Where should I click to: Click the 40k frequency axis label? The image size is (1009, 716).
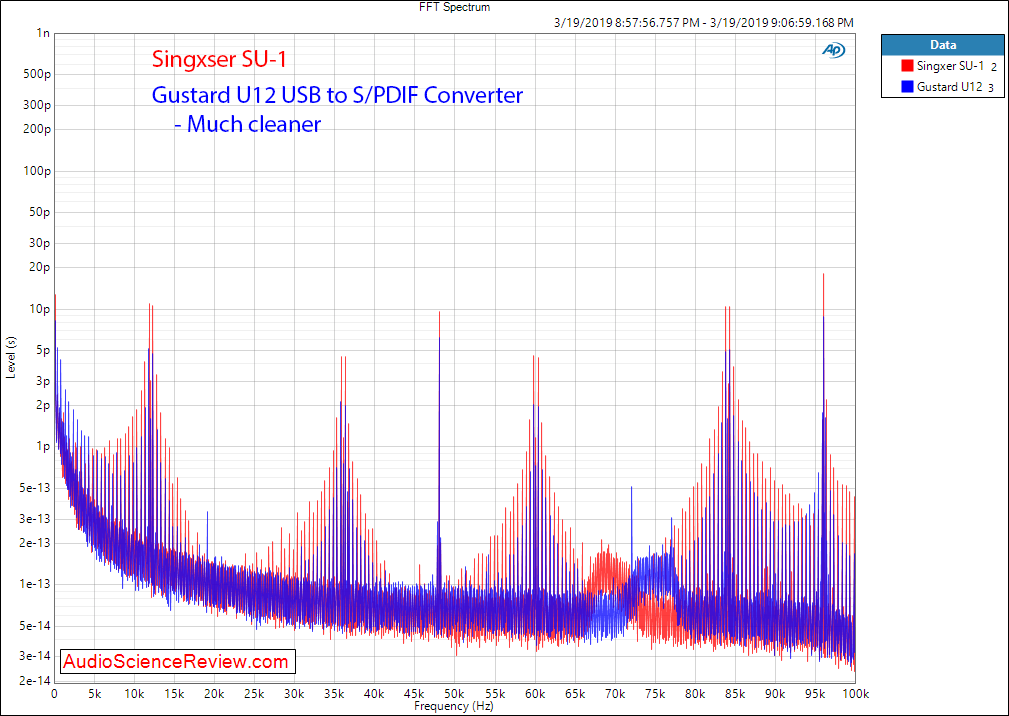[x=375, y=694]
